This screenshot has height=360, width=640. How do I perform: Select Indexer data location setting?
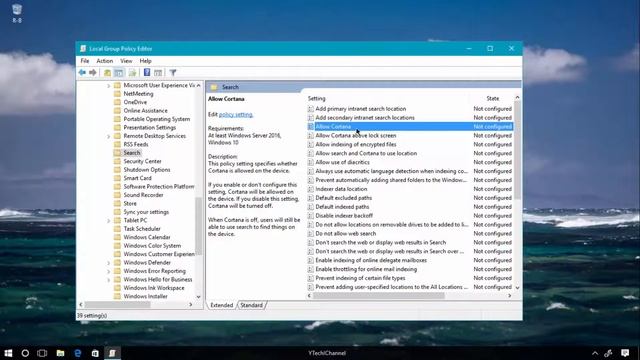341,189
